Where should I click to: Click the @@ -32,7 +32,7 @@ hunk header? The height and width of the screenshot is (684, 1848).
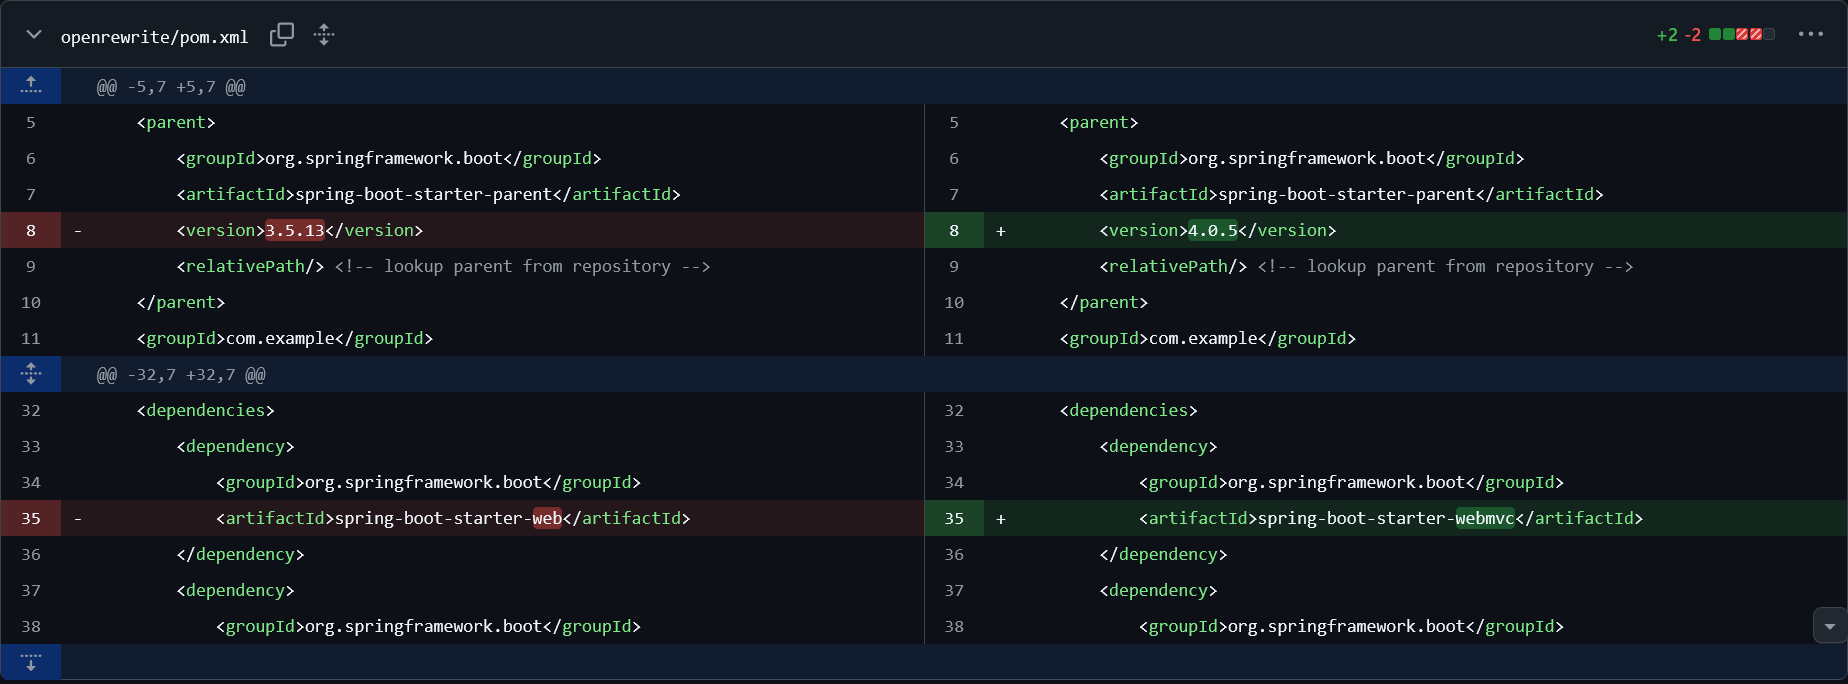click(x=181, y=375)
